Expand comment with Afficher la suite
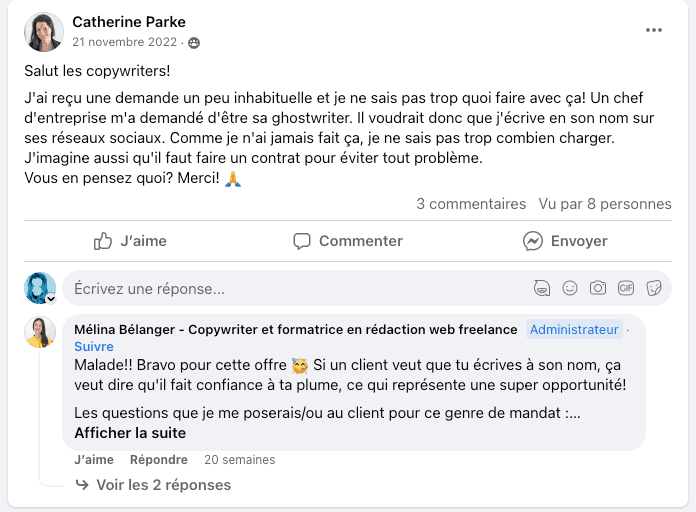696x512 pixels. 130,433
